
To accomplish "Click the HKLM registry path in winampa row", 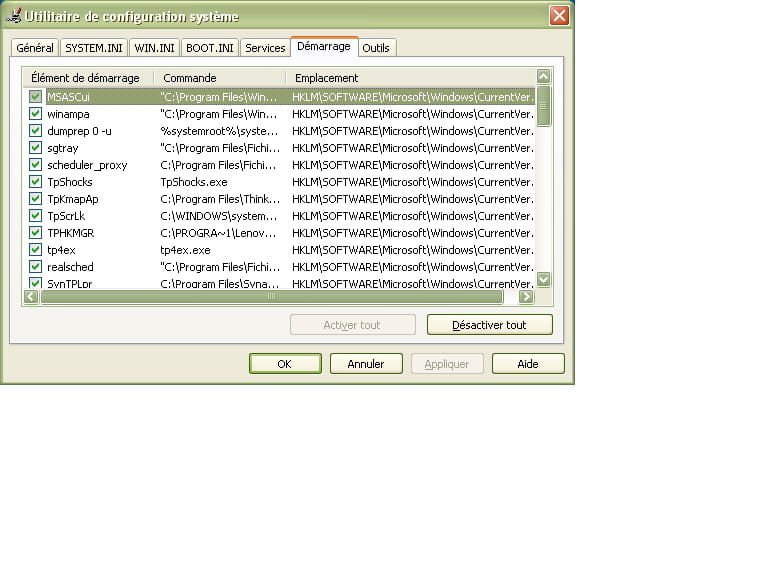I will pyautogui.click(x=413, y=114).
